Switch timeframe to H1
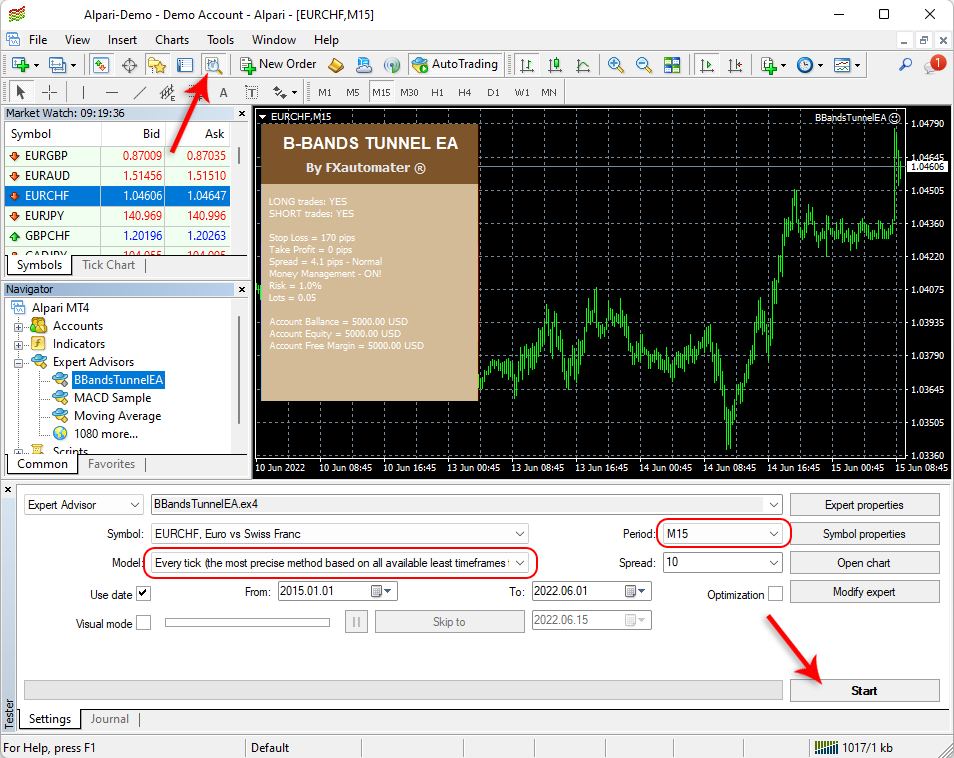The width and height of the screenshot is (954, 758). pyautogui.click(x=437, y=92)
